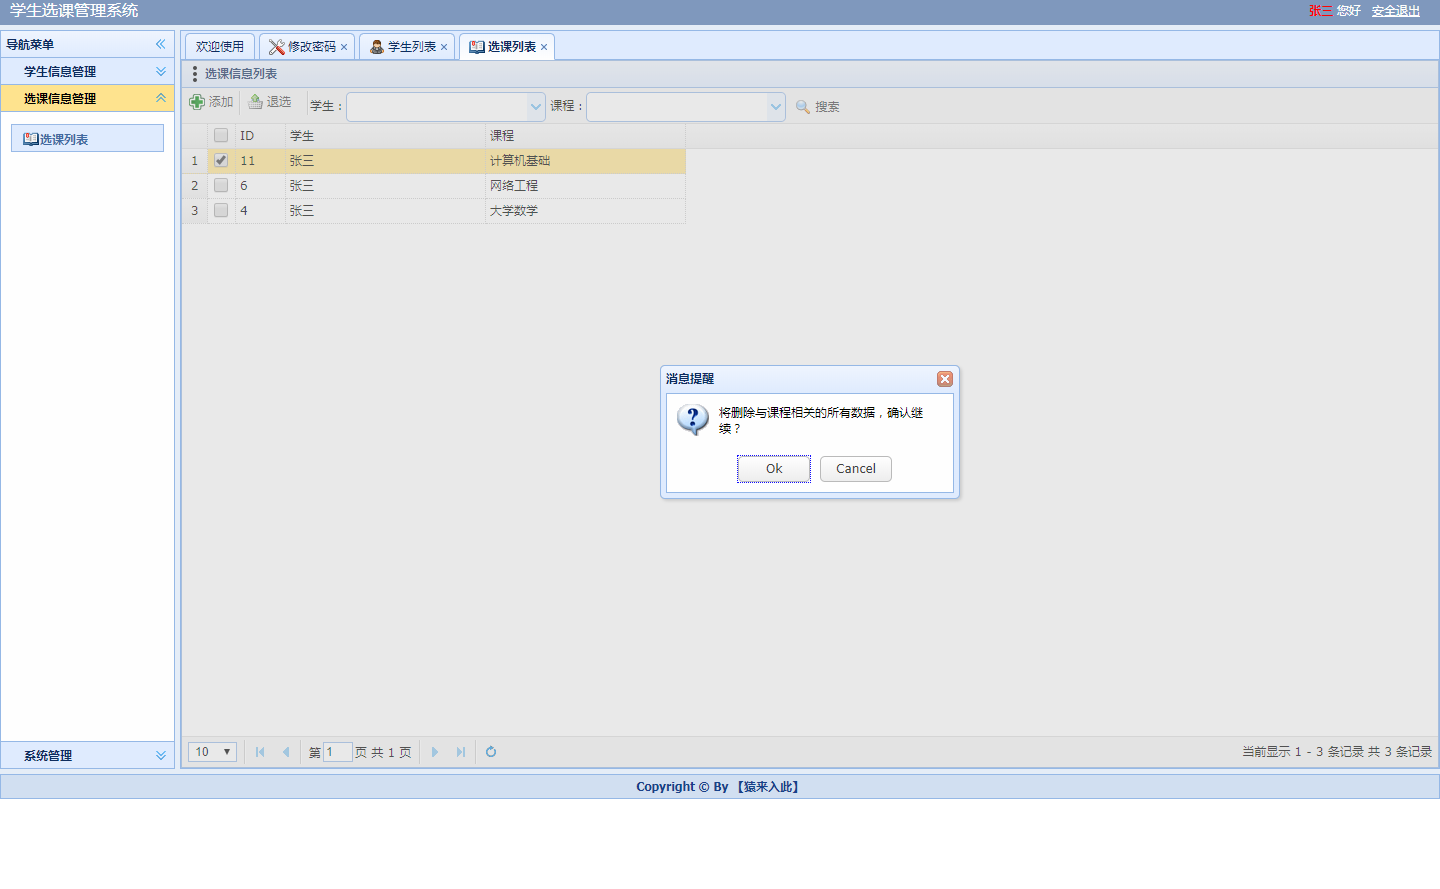Click the 课程 column header
1440x889 pixels.
tap(585, 136)
